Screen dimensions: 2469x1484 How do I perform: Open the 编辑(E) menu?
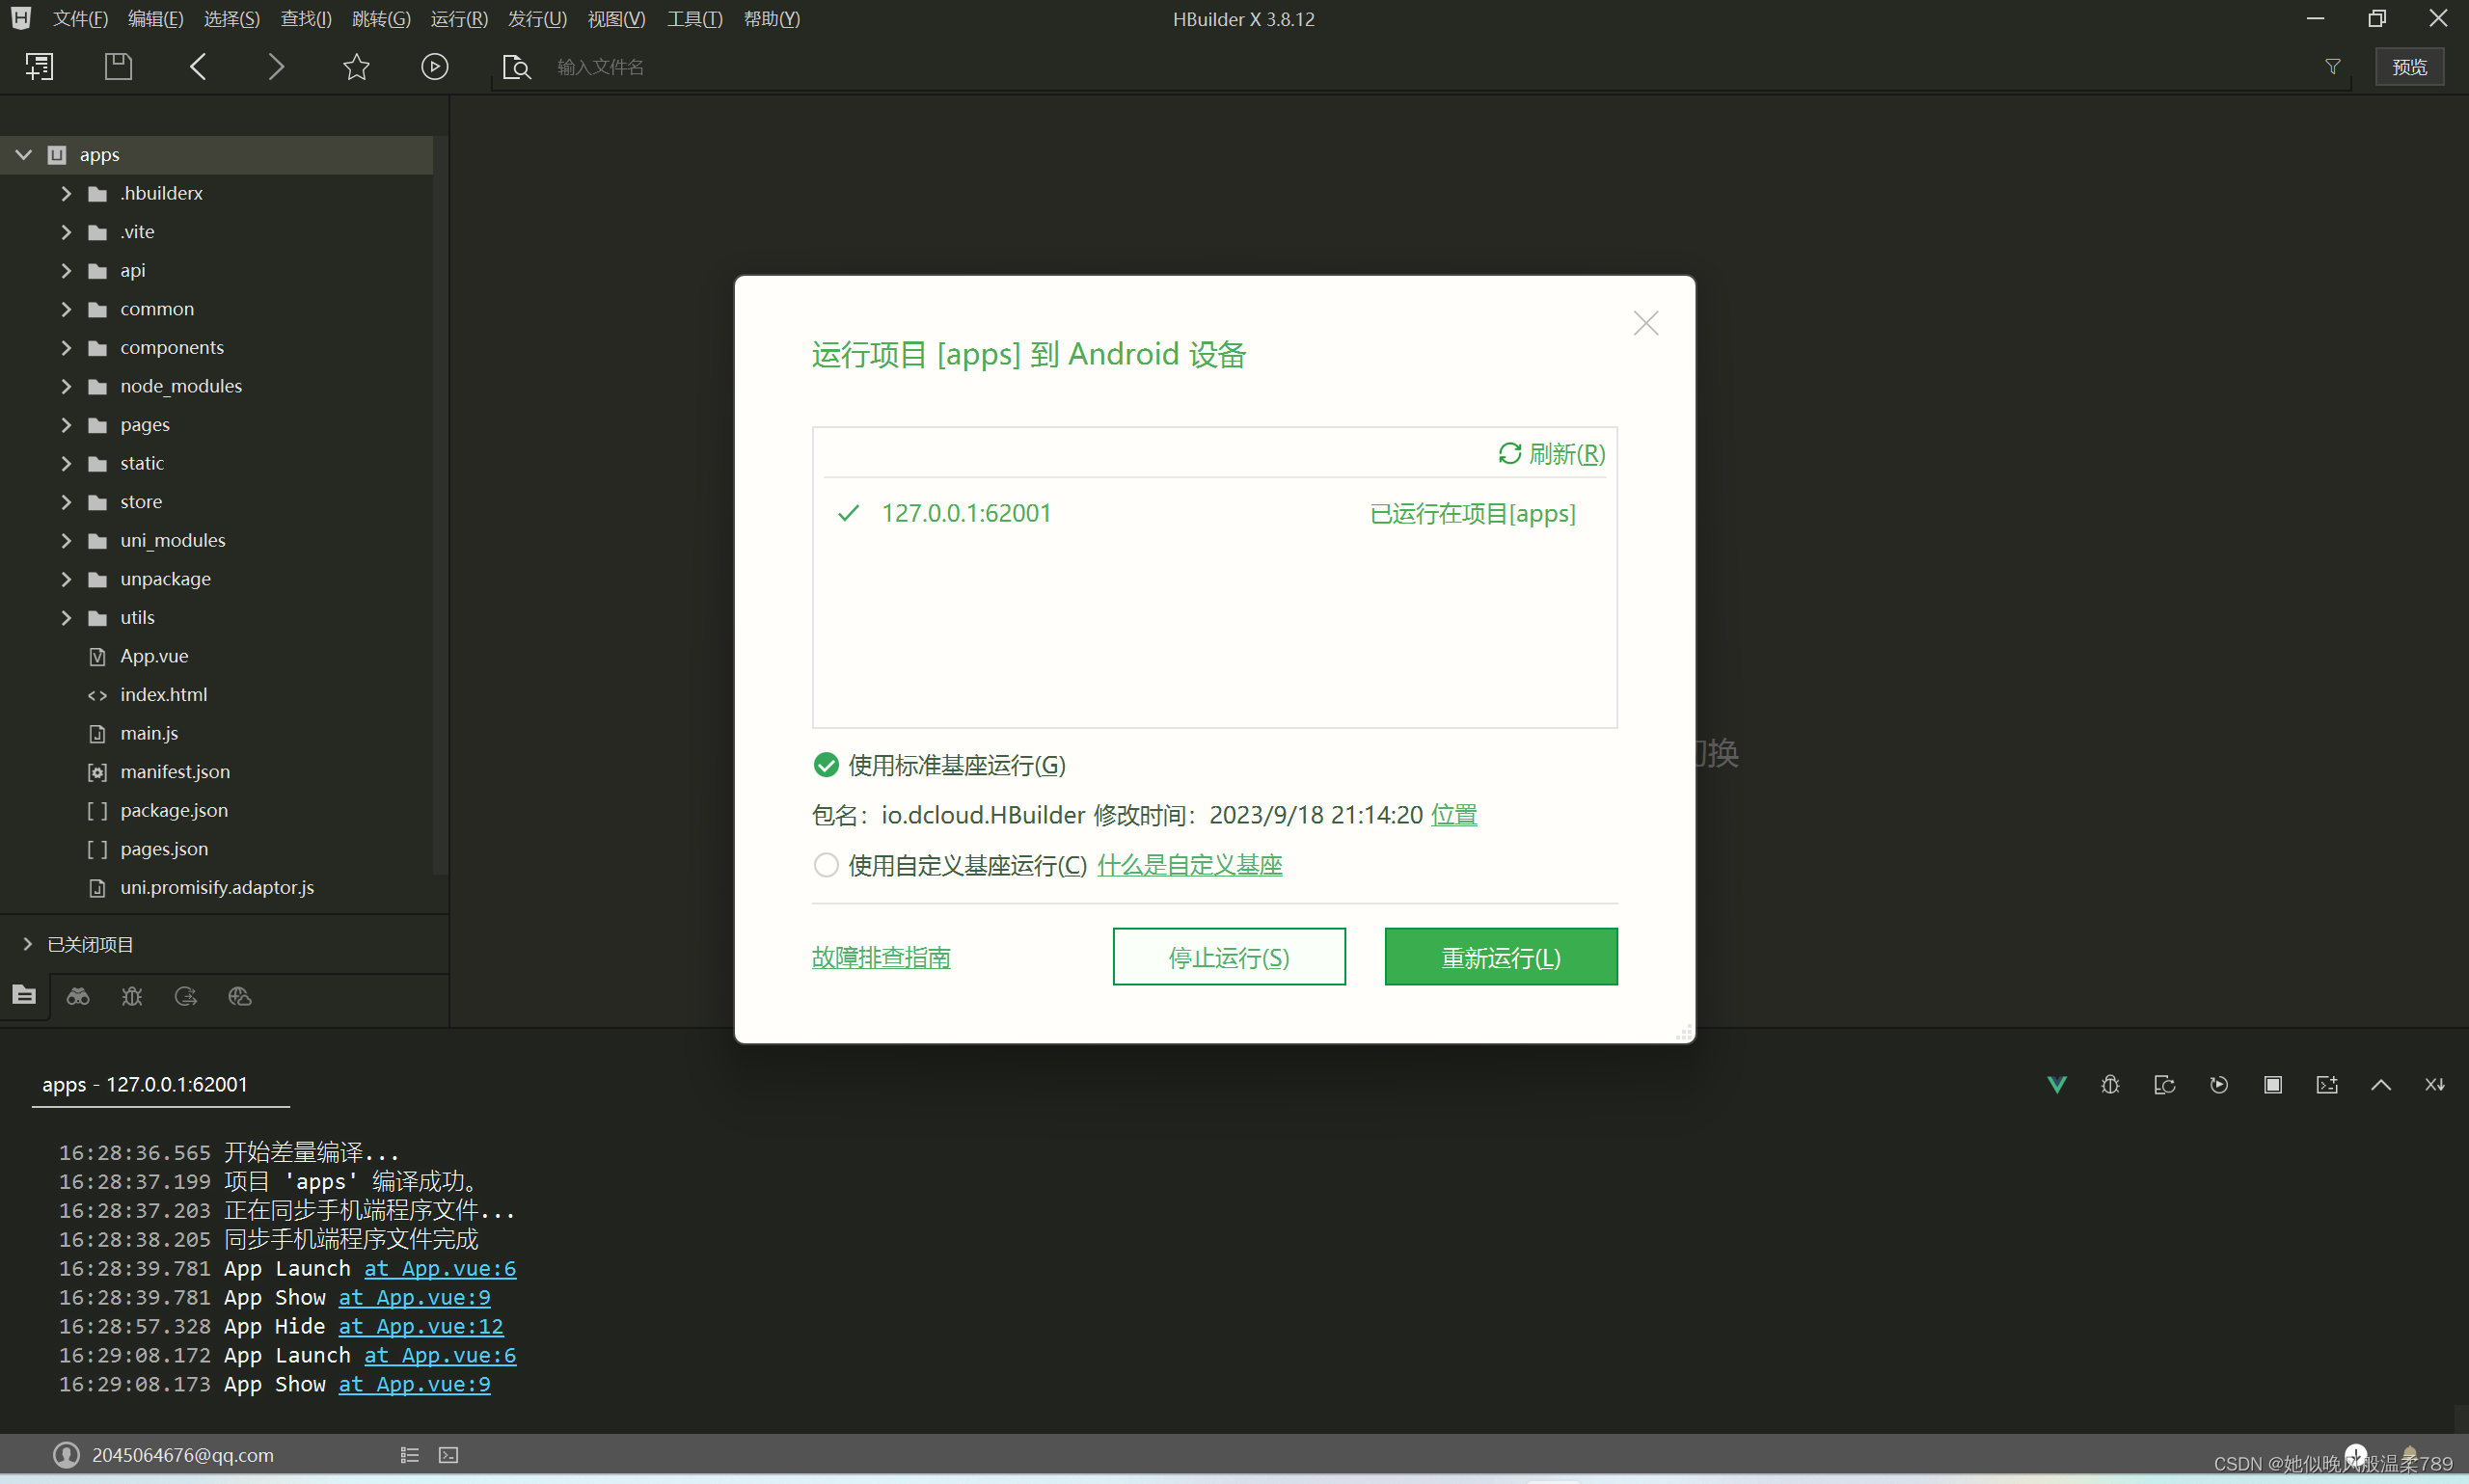click(x=156, y=19)
